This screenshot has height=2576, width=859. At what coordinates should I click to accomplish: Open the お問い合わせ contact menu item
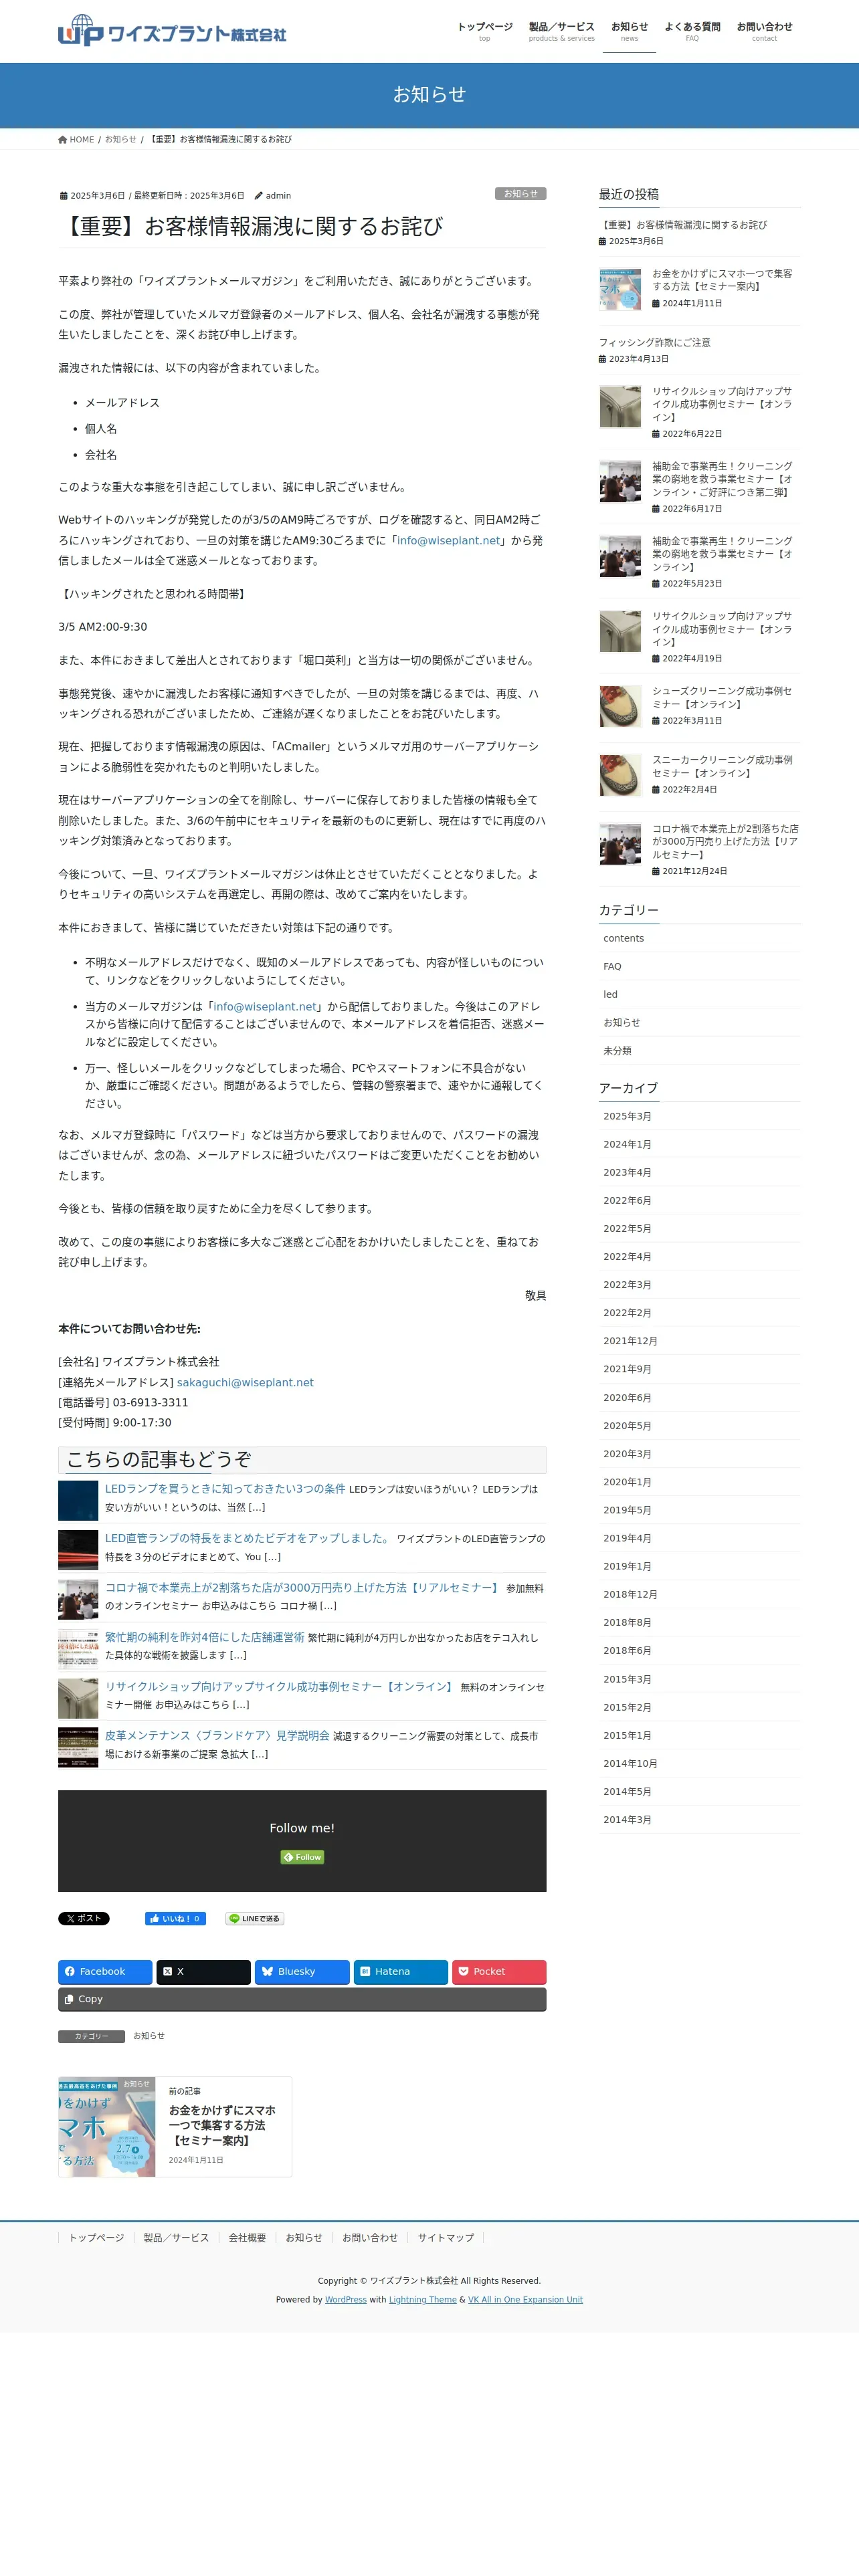(764, 31)
